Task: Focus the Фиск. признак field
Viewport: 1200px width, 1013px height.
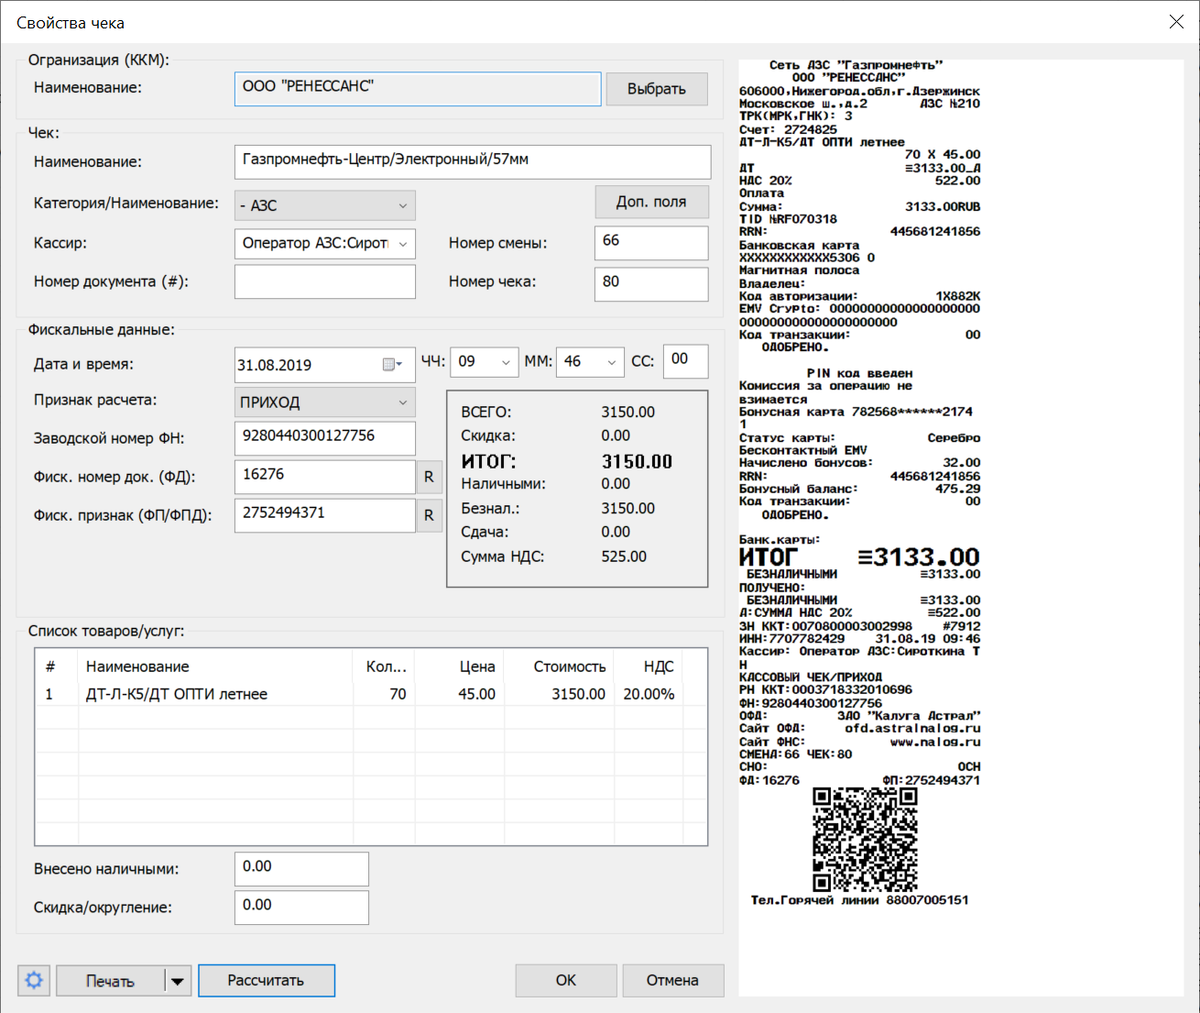Action: 325,516
